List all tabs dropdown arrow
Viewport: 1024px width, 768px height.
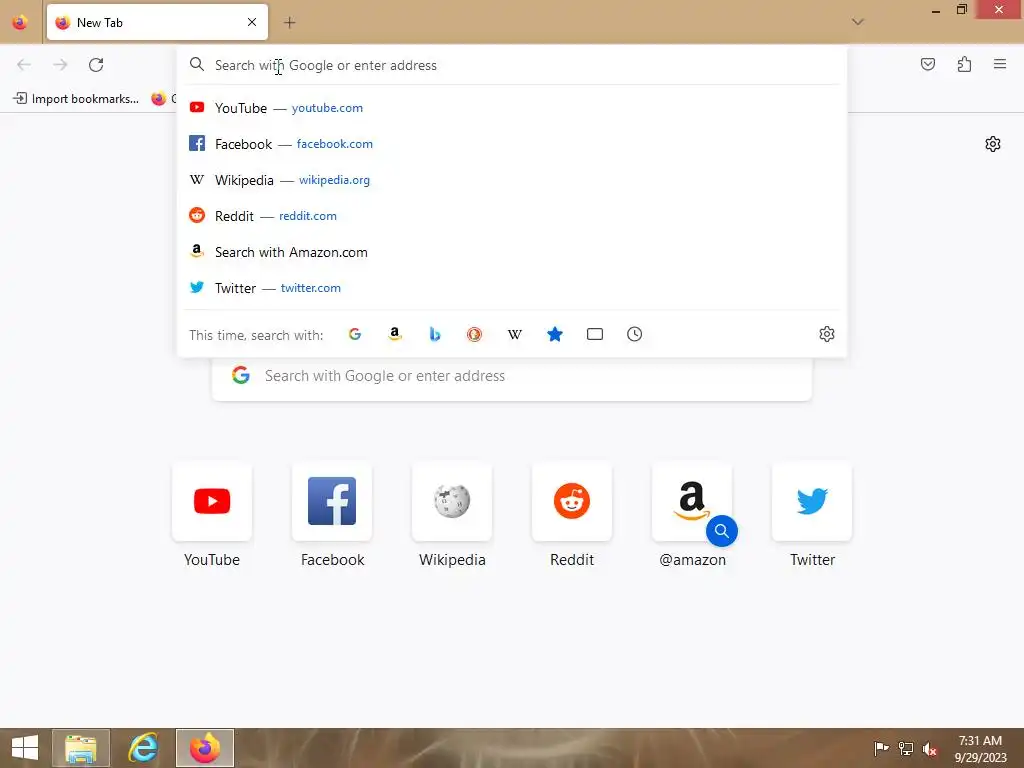click(858, 22)
